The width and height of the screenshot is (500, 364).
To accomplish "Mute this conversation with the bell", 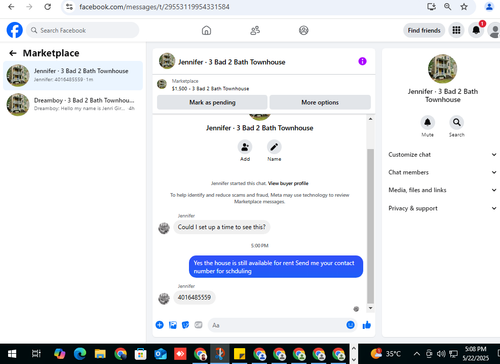I will point(427,122).
